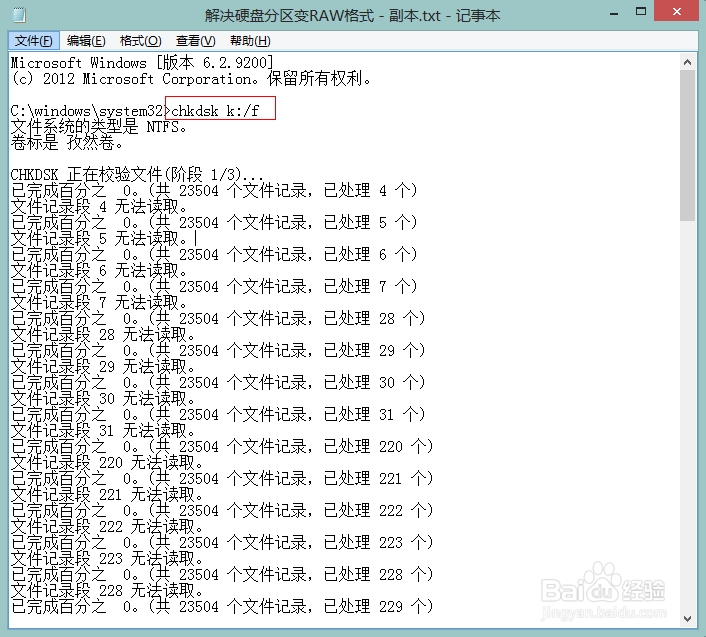Image resolution: width=706 pixels, height=637 pixels.
Task: Open the 格式(O) menu
Action: point(140,41)
